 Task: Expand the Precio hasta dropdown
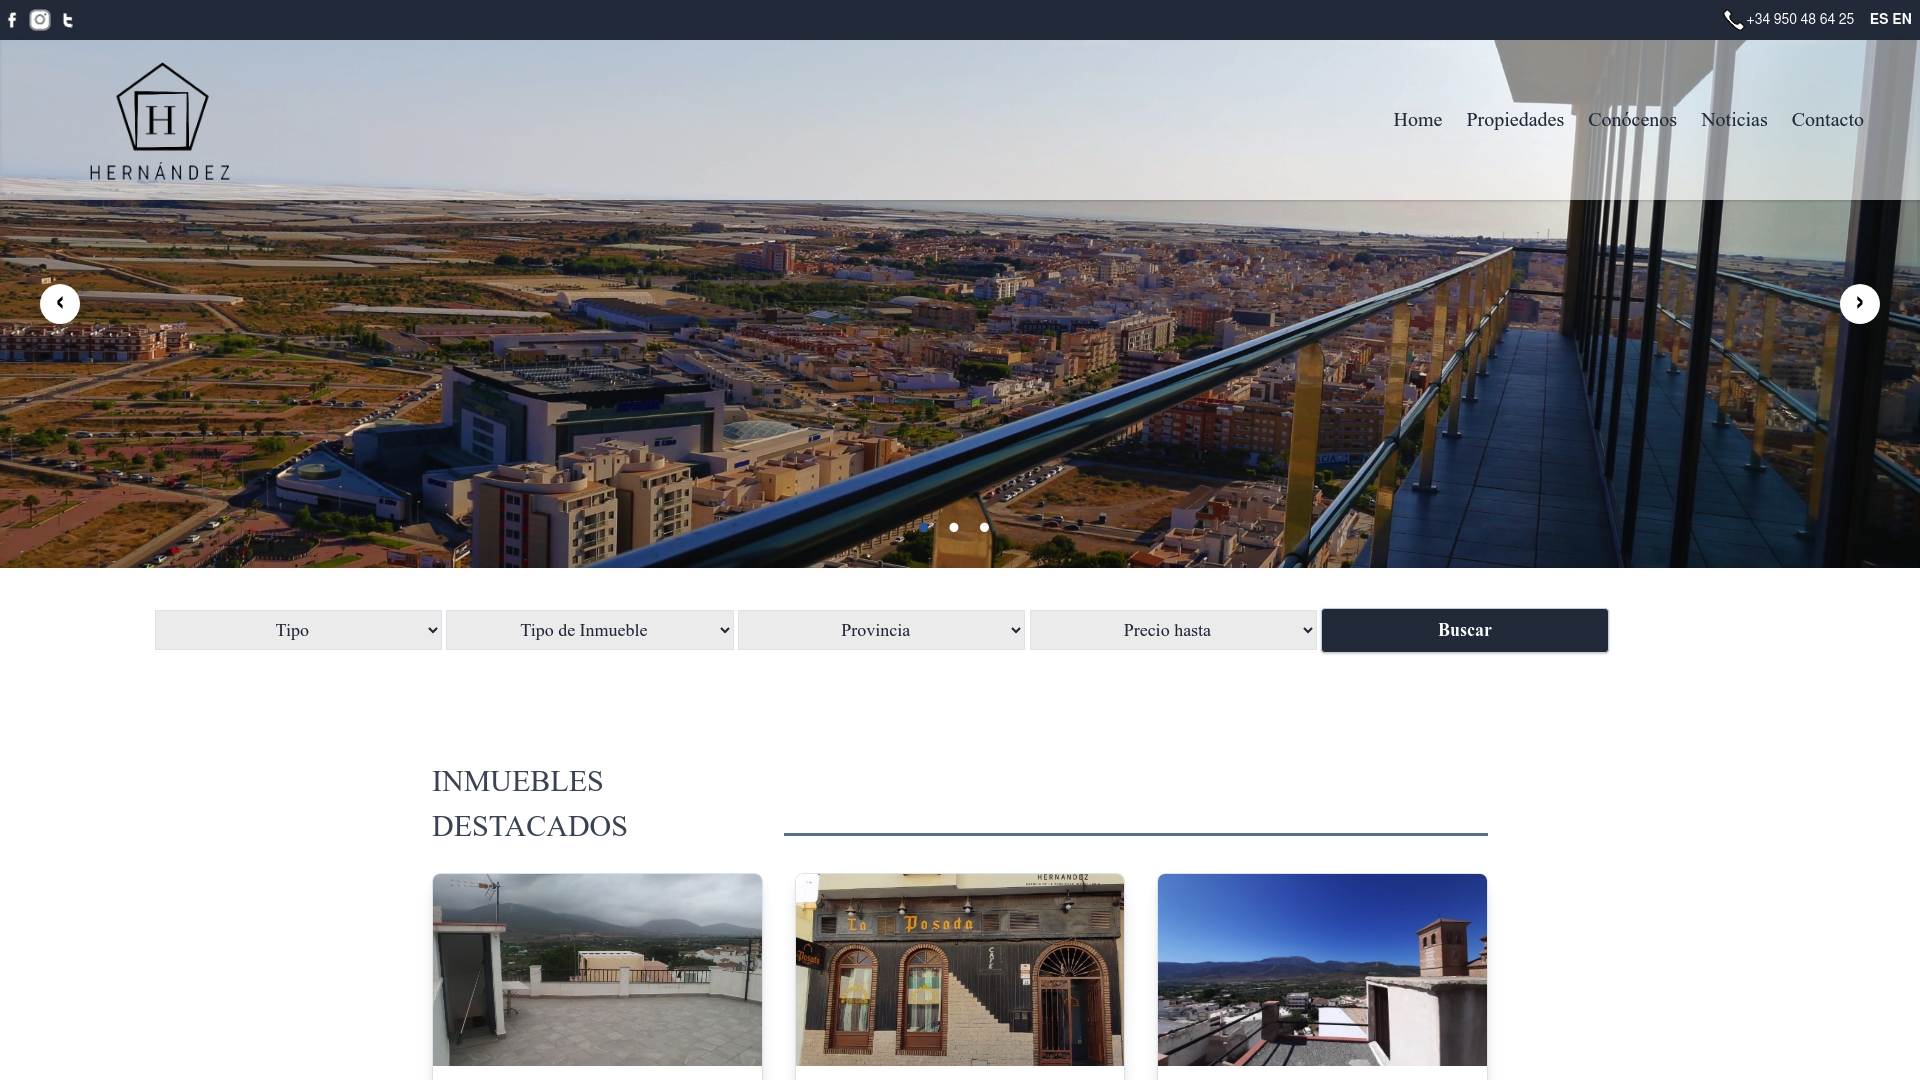click(1173, 630)
